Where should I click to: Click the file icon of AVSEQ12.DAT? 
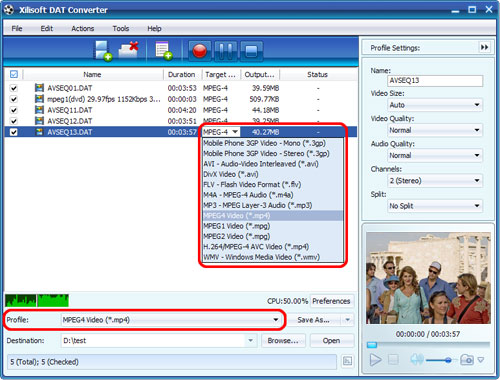39,121
